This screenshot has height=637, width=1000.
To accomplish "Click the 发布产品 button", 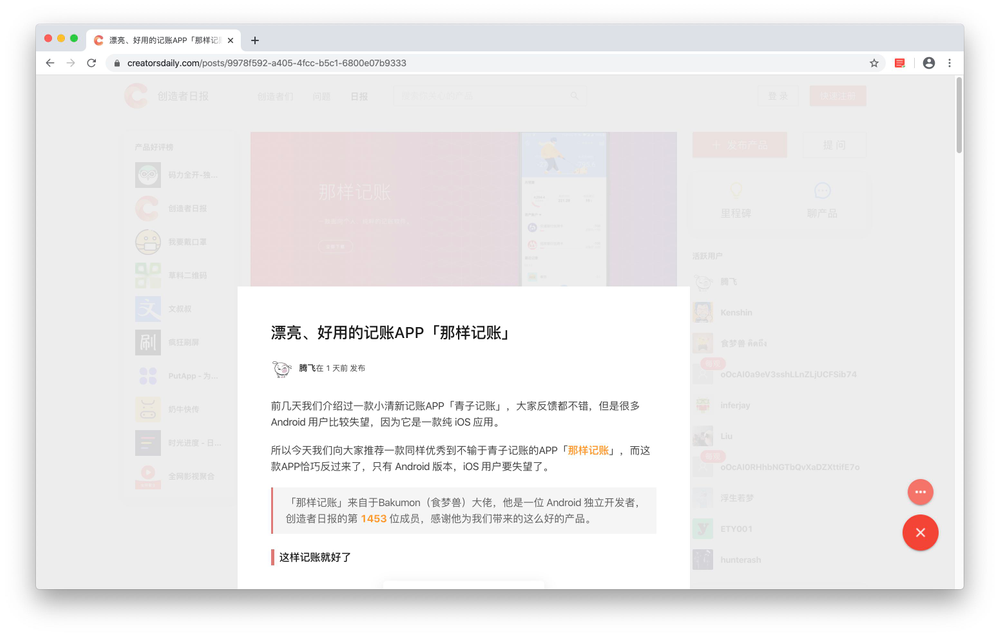I will pyautogui.click(x=740, y=145).
